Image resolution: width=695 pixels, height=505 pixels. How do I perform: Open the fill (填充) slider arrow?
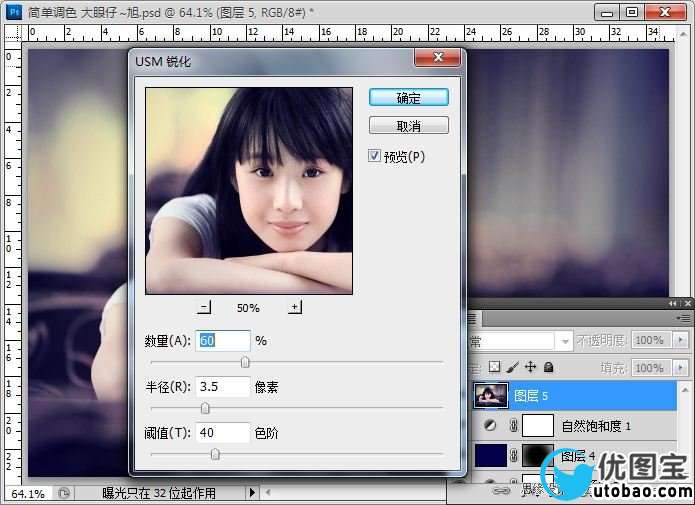click(682, 368)
